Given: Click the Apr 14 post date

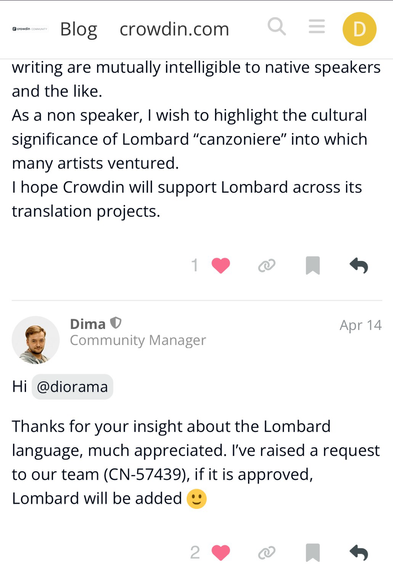Looking at the screenshot, I should [361, 325].
